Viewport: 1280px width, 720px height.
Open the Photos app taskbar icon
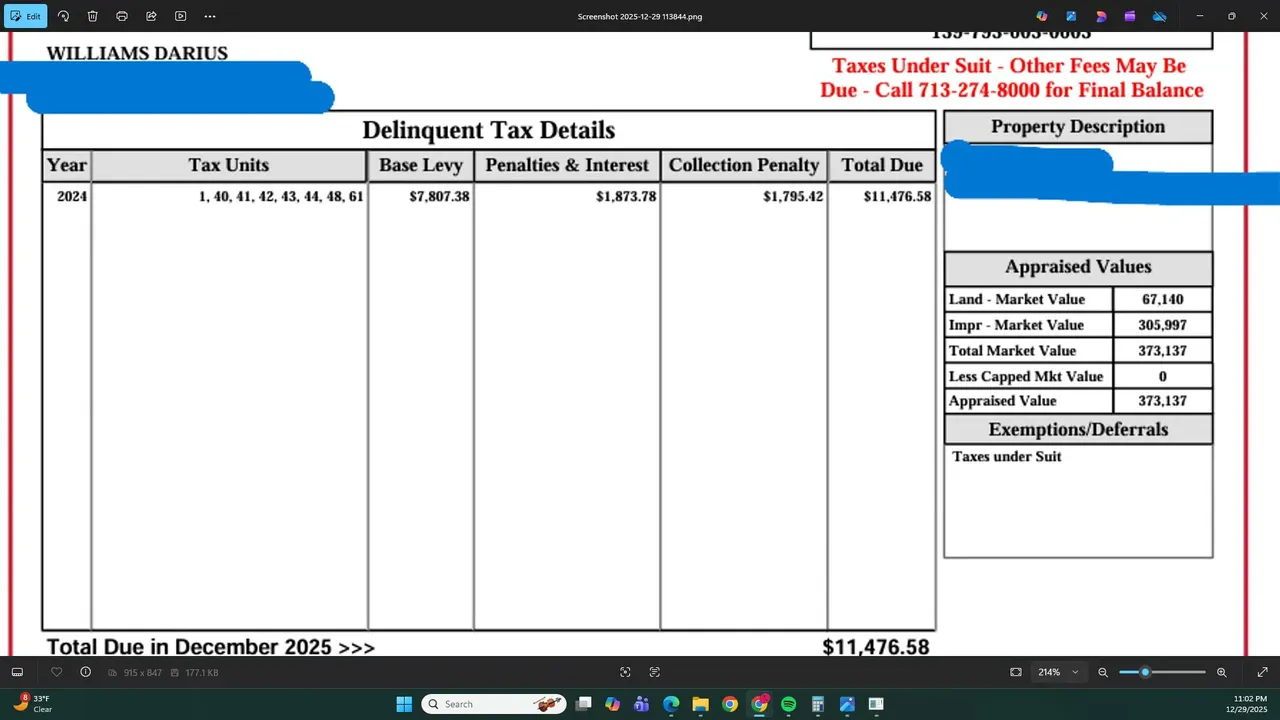tap(847, 704)
